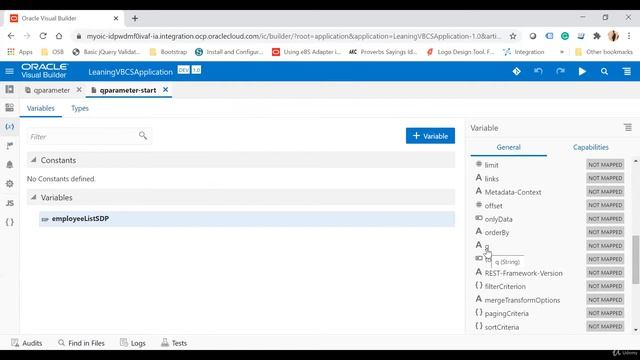This screenshot has width=640, height=360.
Task: Open the Integration bookmark
Action: point(524,52)
